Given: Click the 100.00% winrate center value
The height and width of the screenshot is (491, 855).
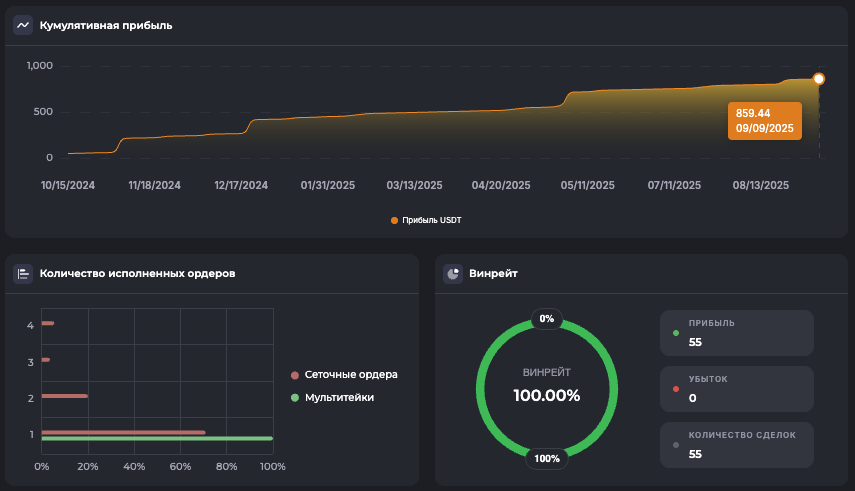Looking at the screenshot, I should point(546,395).
